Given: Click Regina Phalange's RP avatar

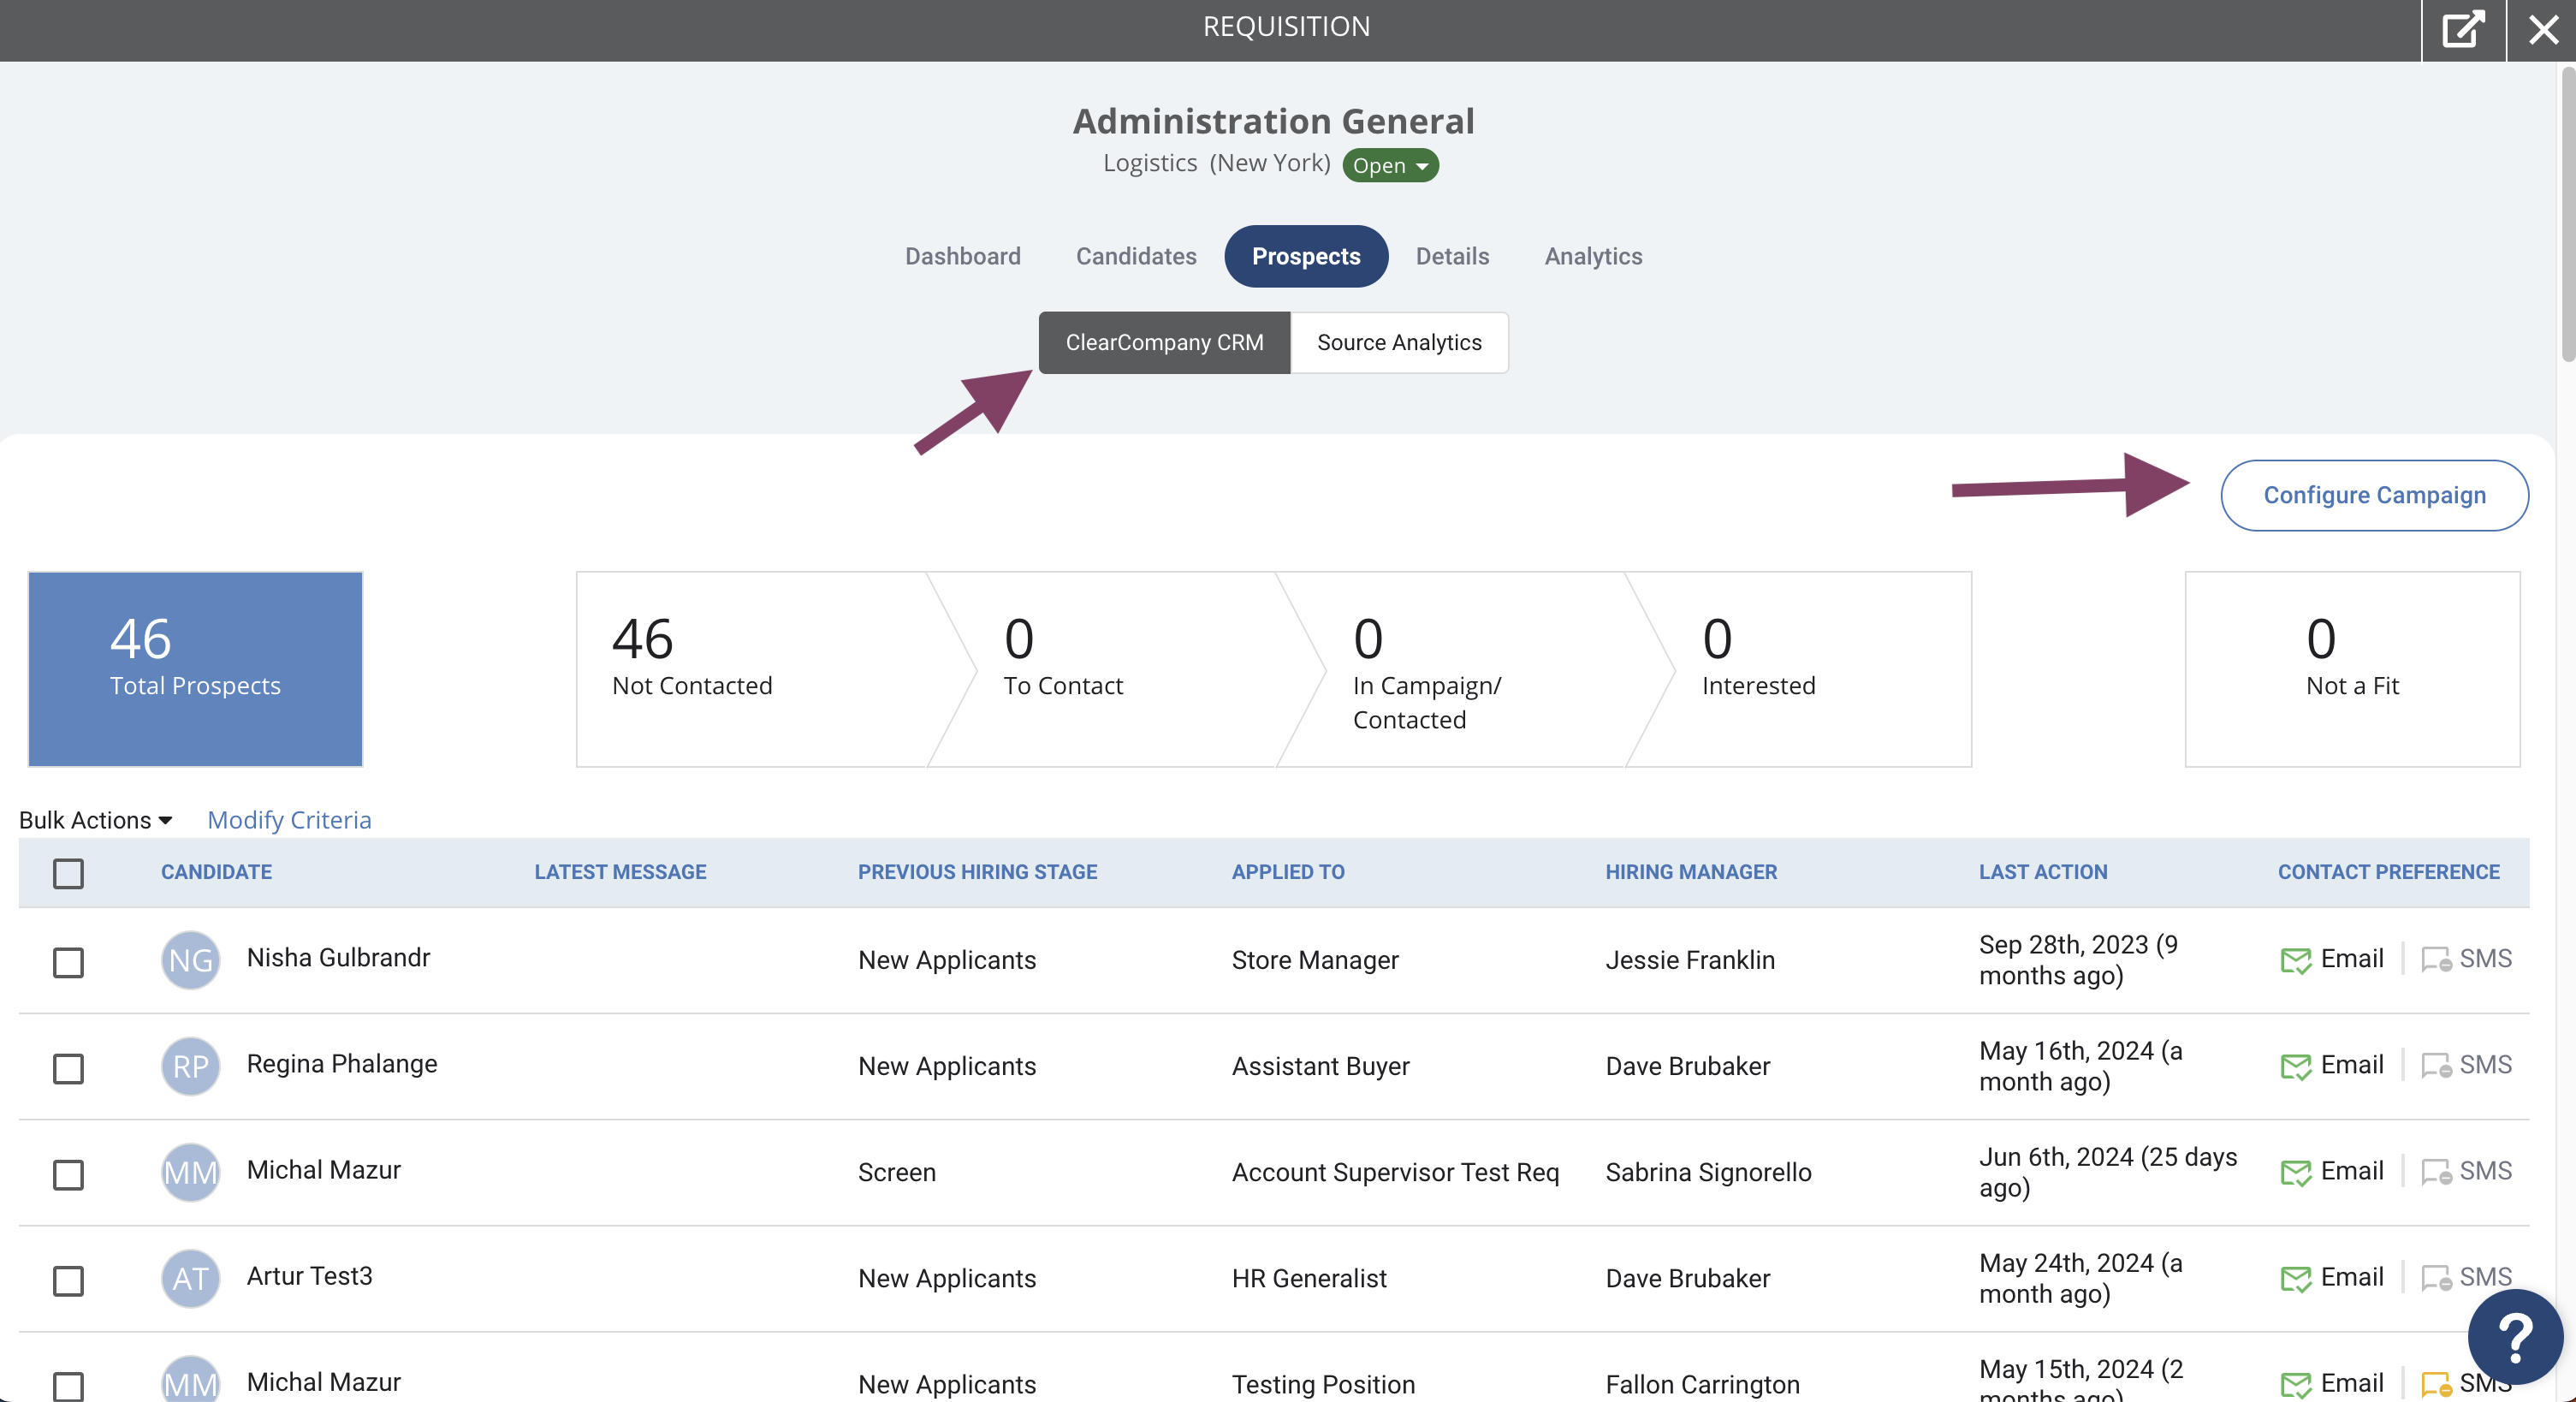Looking at the screenshot, I should point(190,1066).
